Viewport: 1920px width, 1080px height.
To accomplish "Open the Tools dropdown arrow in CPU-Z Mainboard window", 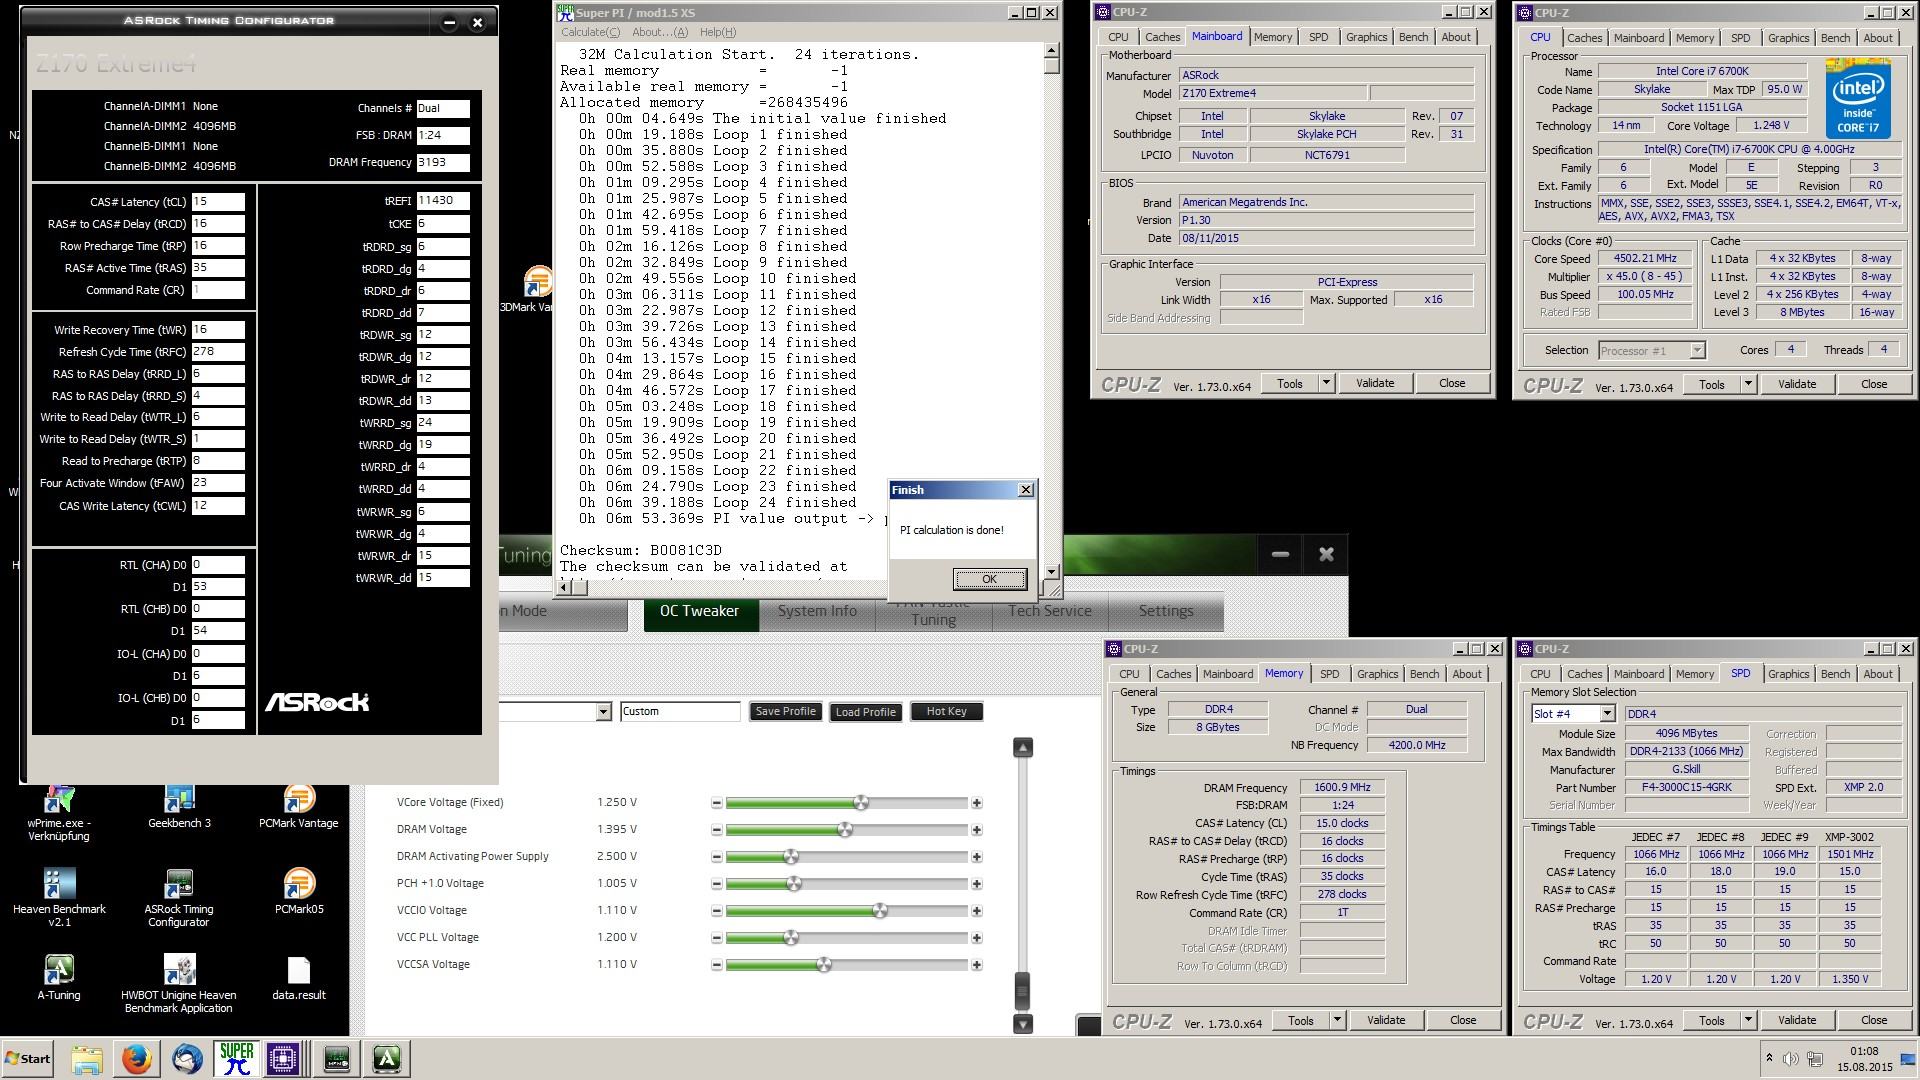I will tap(1326, 383).
